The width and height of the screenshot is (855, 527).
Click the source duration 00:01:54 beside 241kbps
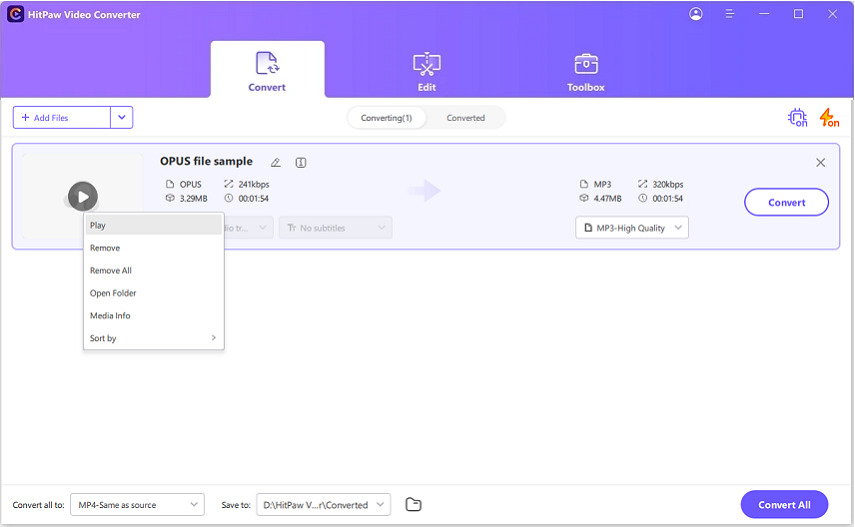[254, 199]
